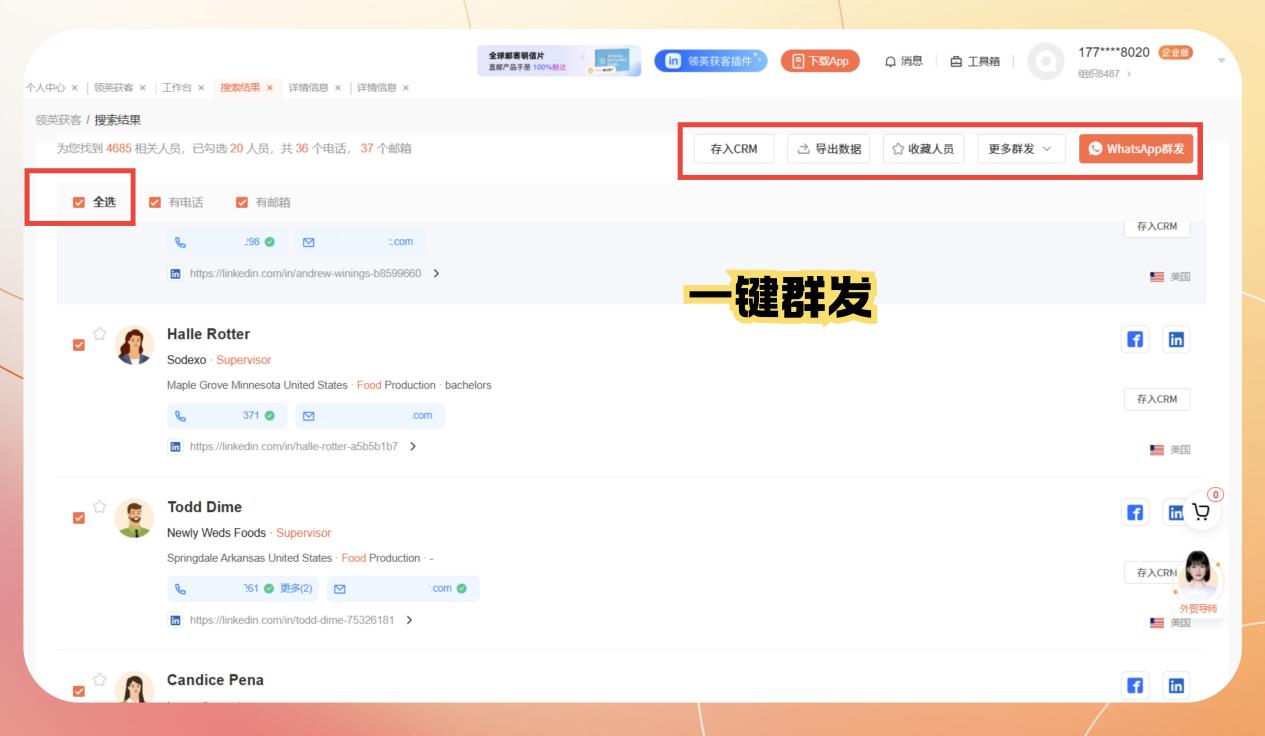Star Todd Dime as favorite
The width and height of the screenshot is (1265, 736).
(100, 507)
